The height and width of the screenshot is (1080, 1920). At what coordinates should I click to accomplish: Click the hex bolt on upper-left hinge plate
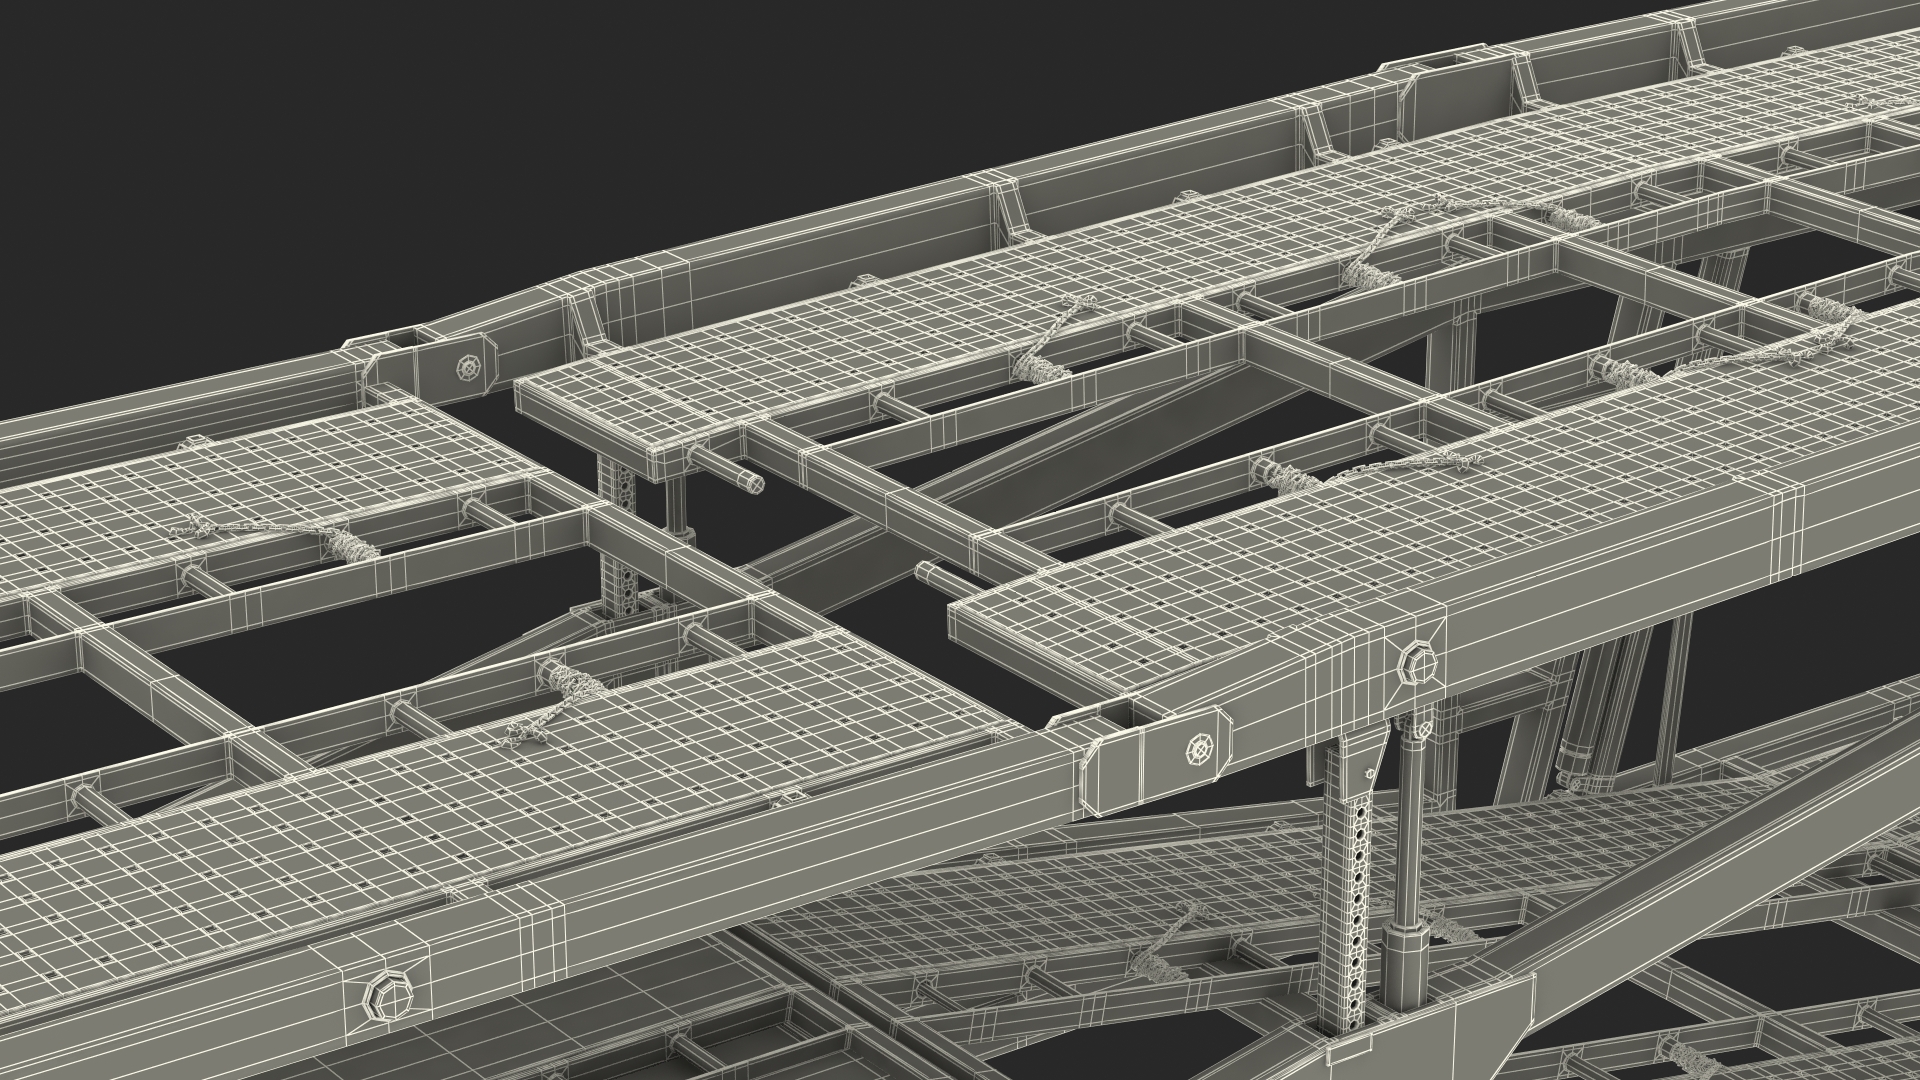[x=468, y=366]
